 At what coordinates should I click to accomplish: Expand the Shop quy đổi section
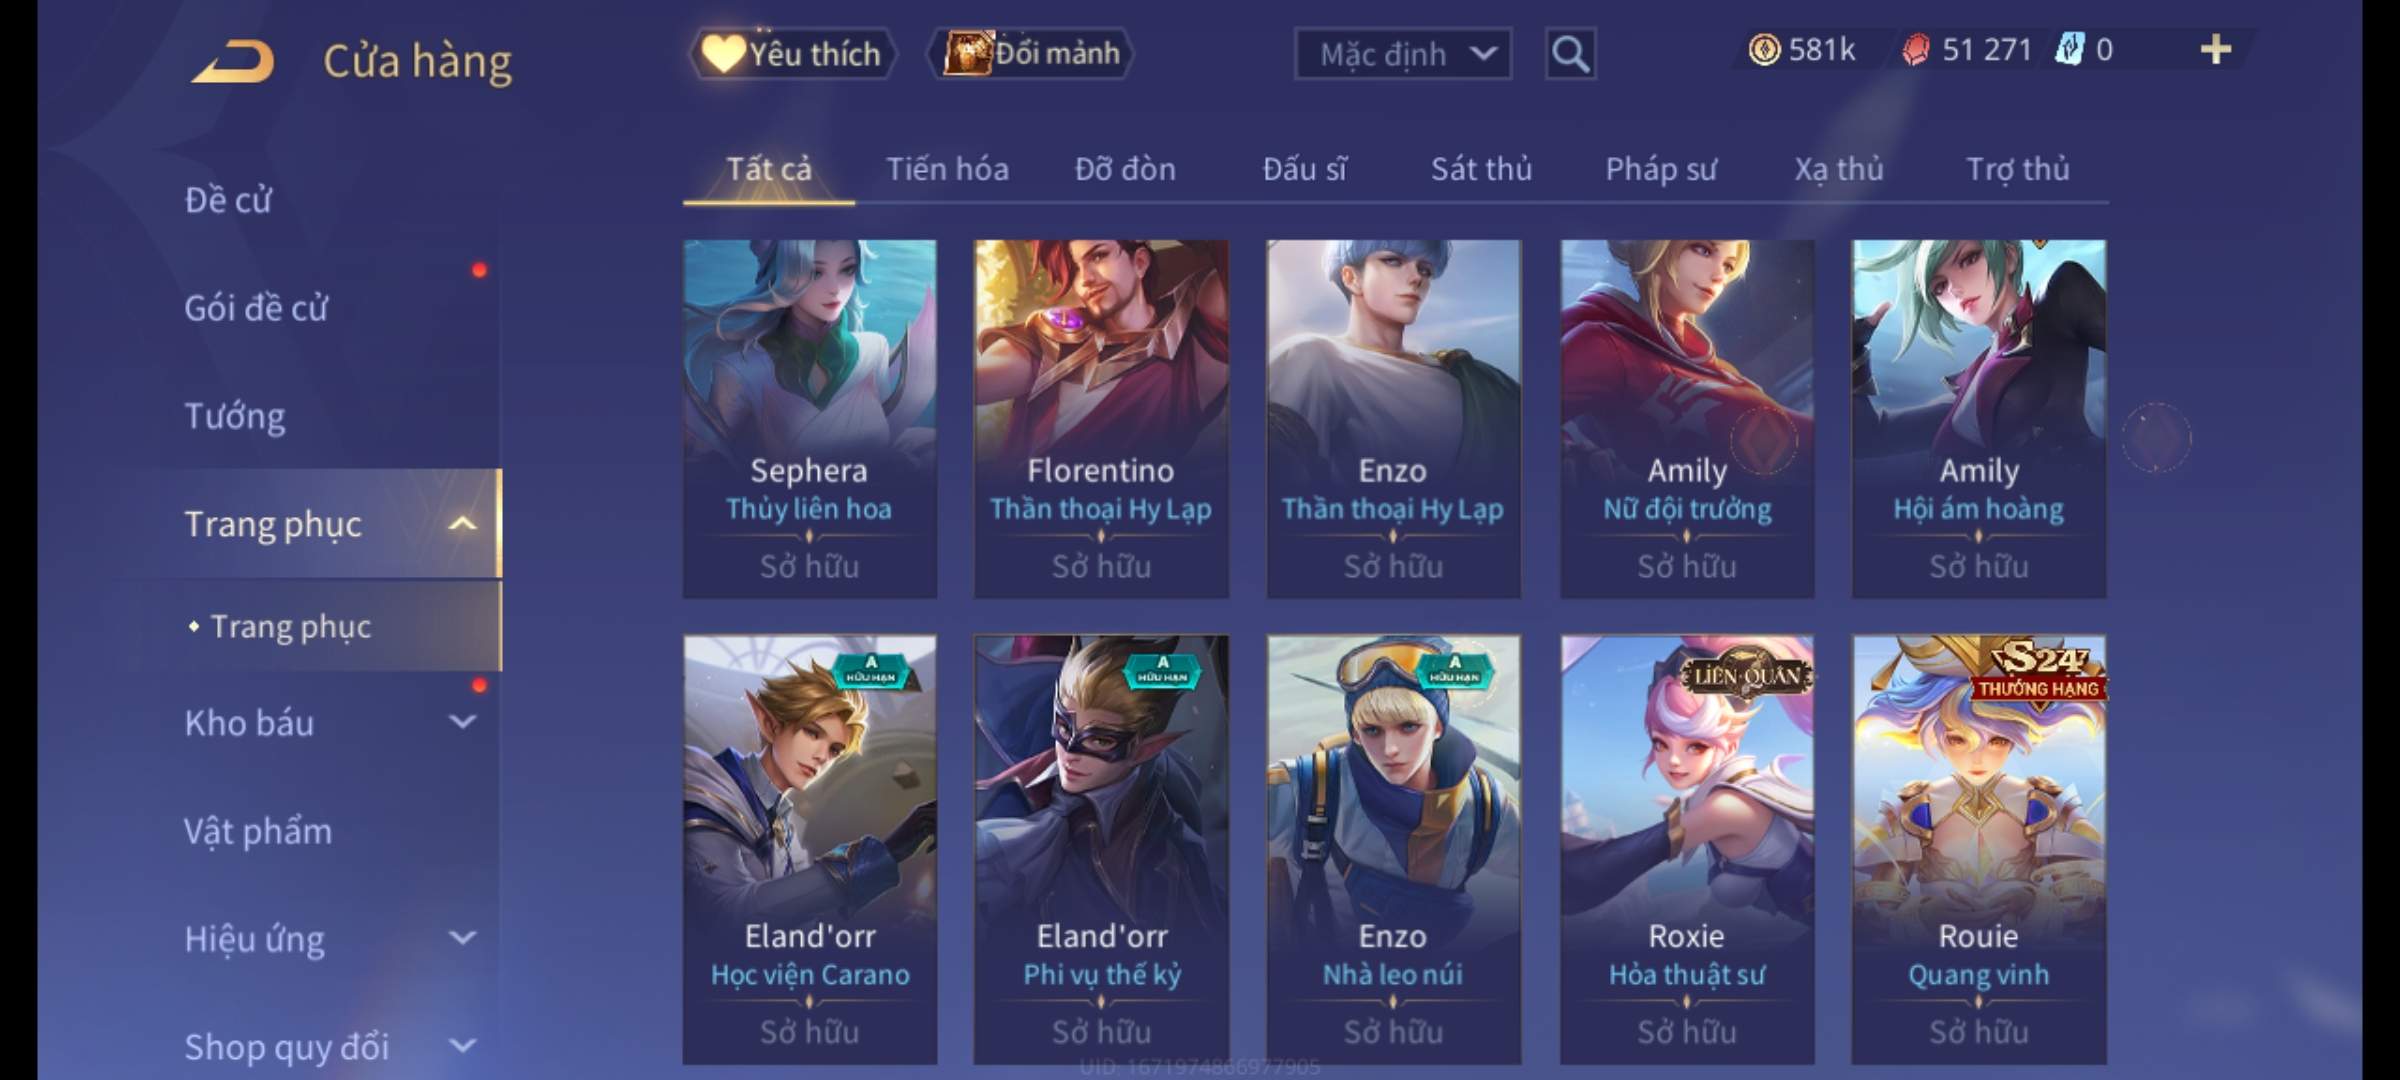(463, 1045)
